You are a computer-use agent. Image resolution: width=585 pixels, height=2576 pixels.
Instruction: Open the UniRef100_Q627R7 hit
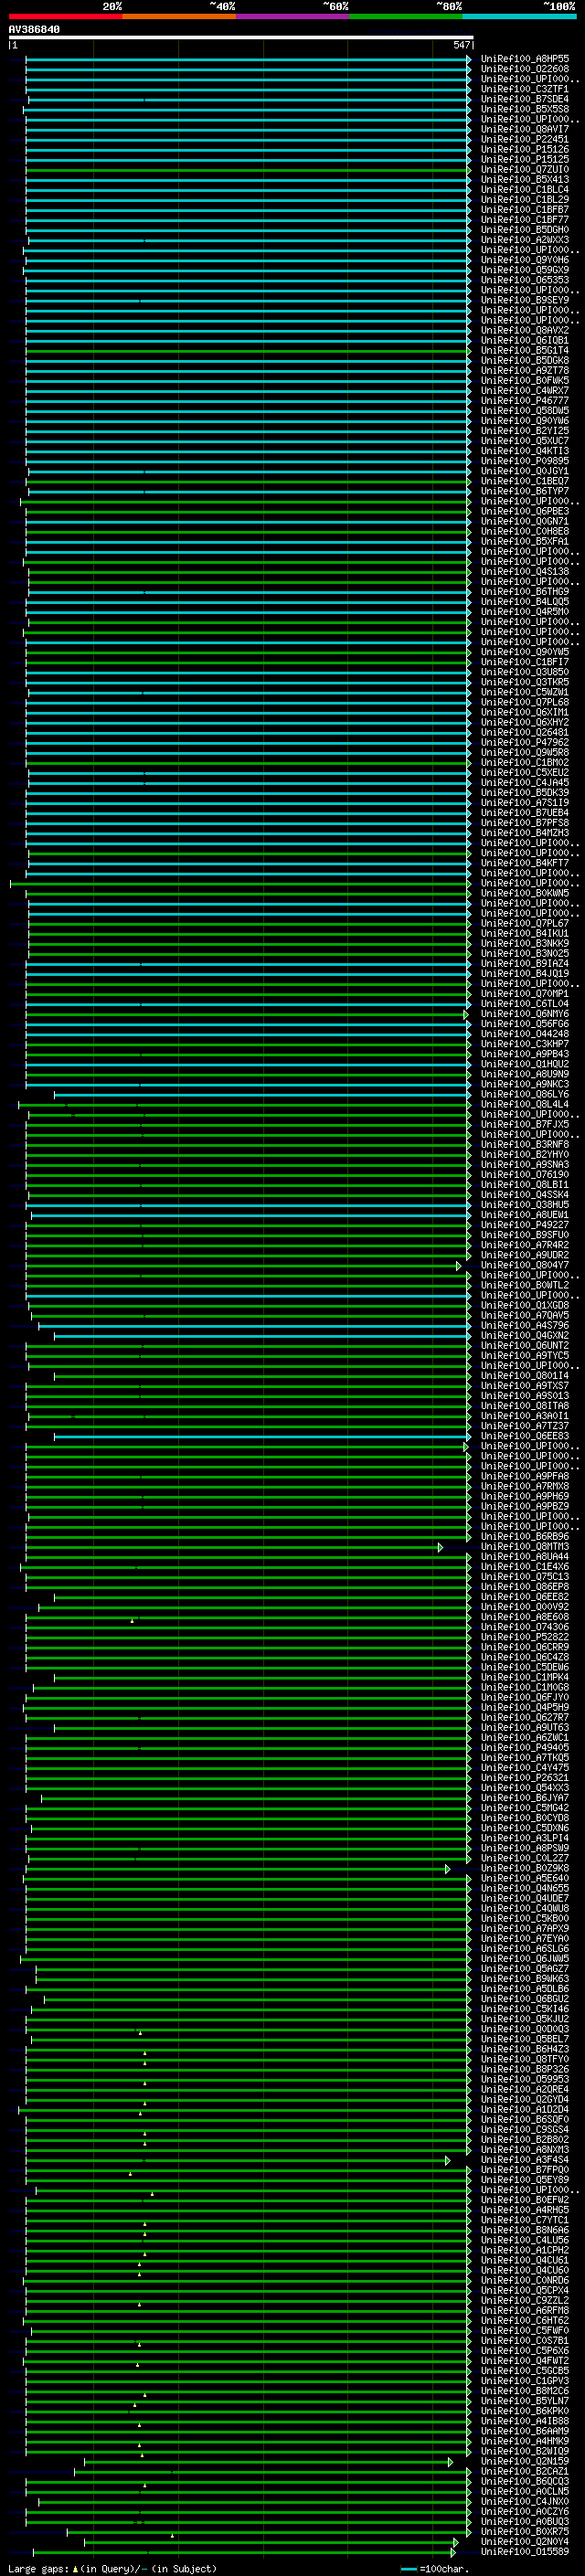tap(525, 1717)
